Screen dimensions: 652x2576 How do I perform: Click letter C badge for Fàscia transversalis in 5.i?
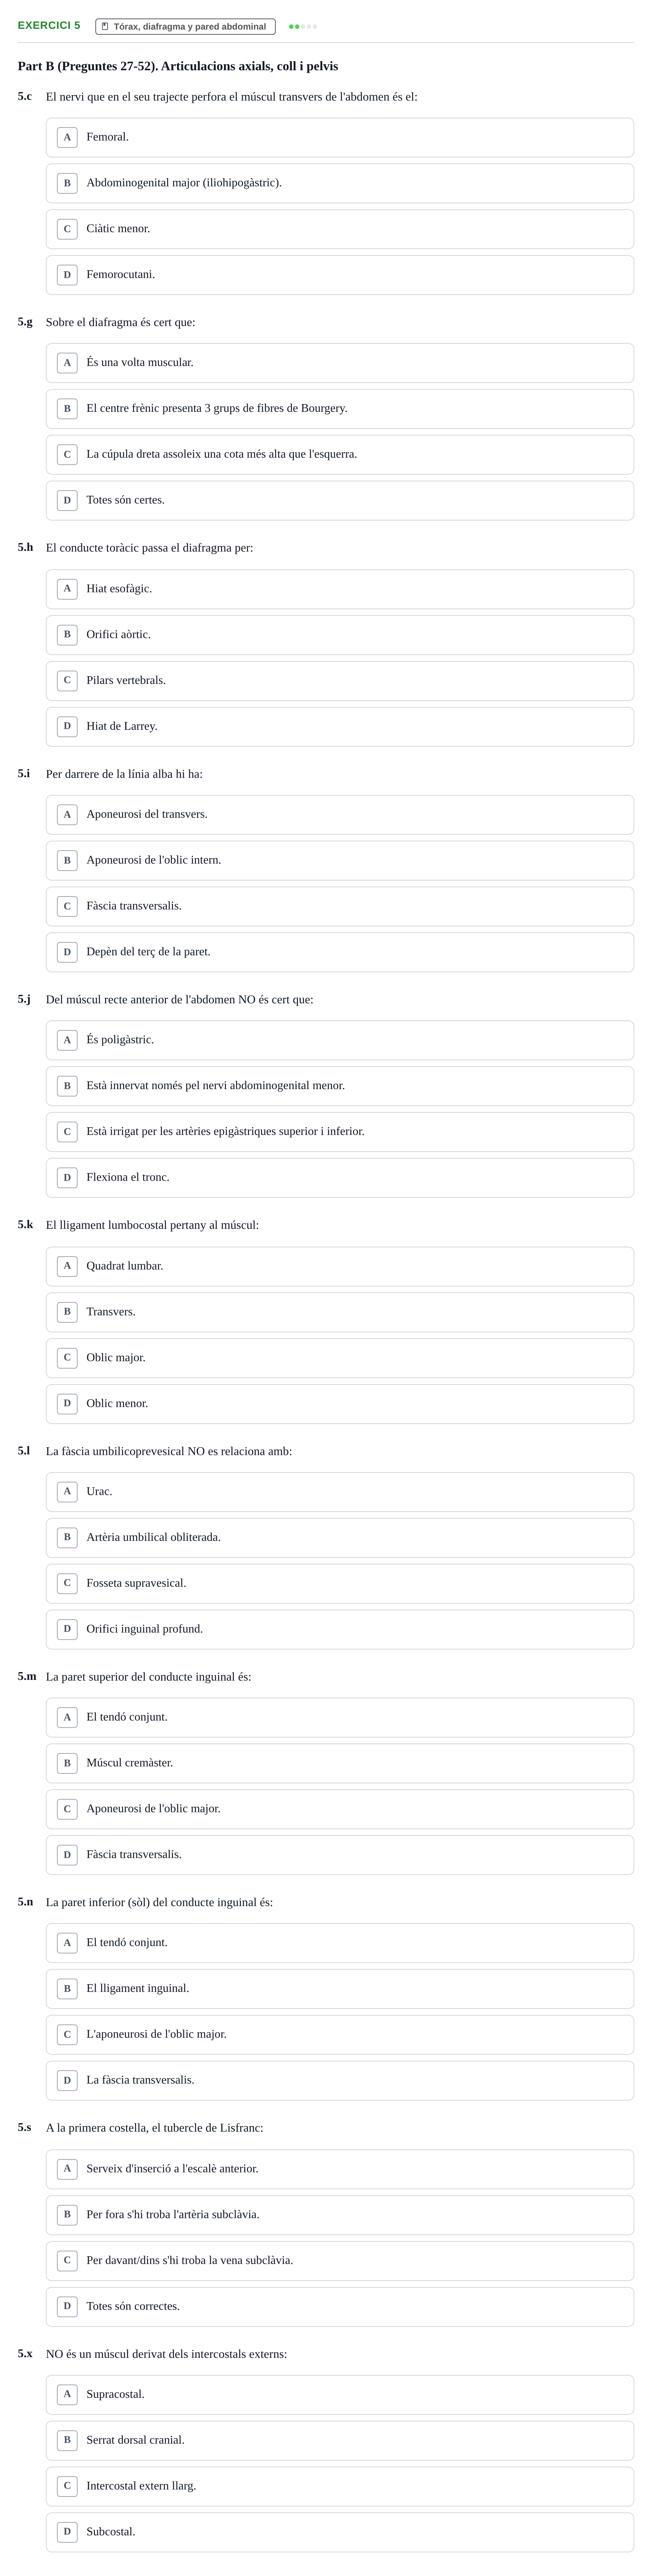pos(67,906)
